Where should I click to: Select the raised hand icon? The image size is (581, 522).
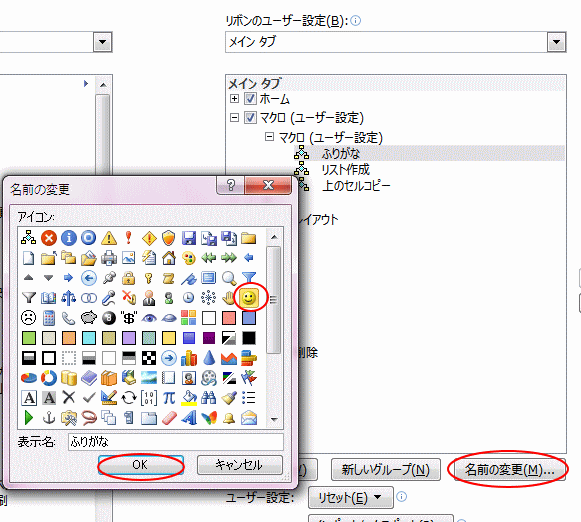point(229,297)
